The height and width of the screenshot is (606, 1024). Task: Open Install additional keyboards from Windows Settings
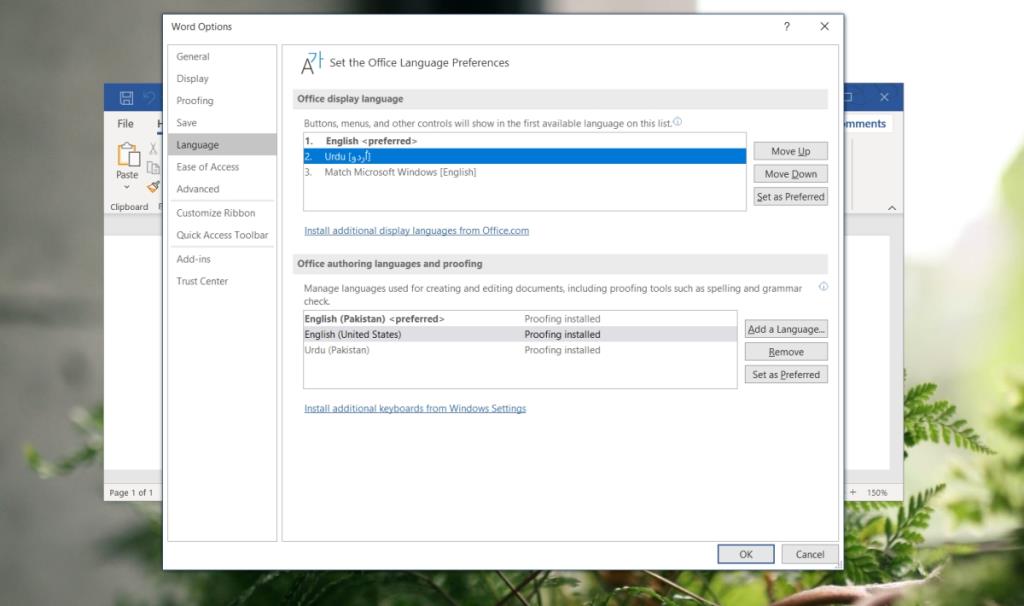415,408
